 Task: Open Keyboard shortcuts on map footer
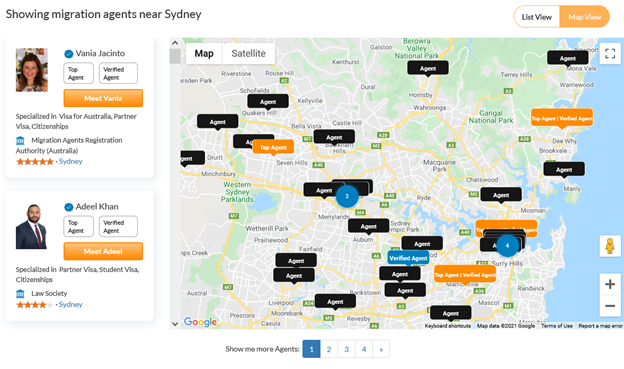click(x=448, y=326)
